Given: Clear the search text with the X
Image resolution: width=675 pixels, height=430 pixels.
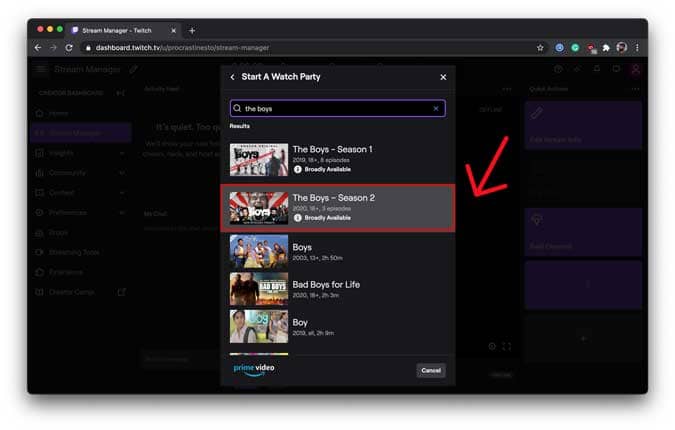Looking at the screenshot, I should click(436, 108).
